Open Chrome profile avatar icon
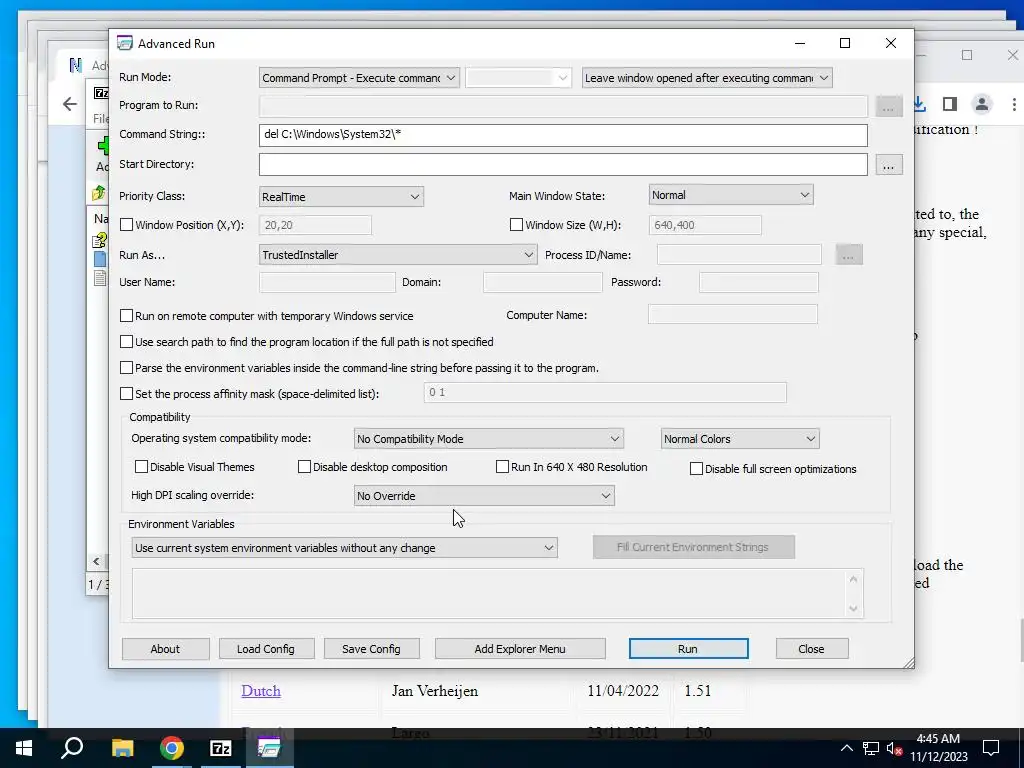This screenshot has width=1024, height=768. [x=982, y=104]
